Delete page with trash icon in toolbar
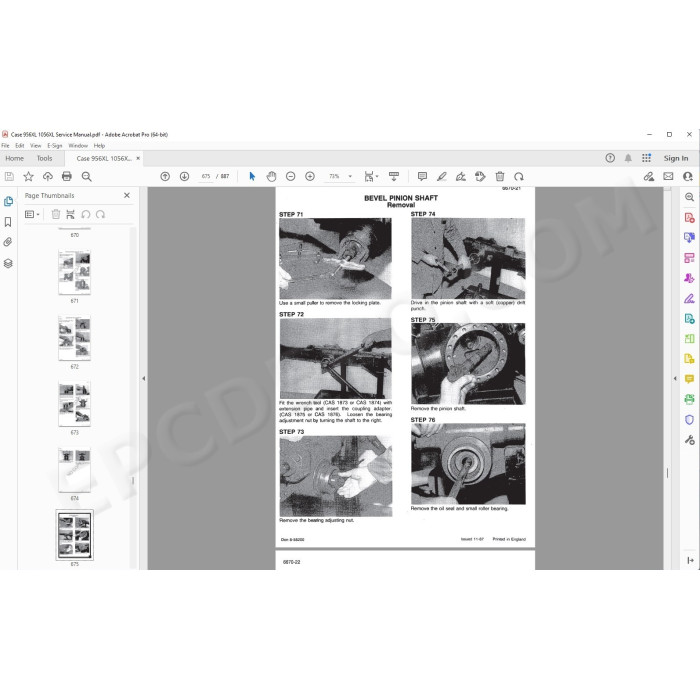700x700 pixels. [500, 176]
